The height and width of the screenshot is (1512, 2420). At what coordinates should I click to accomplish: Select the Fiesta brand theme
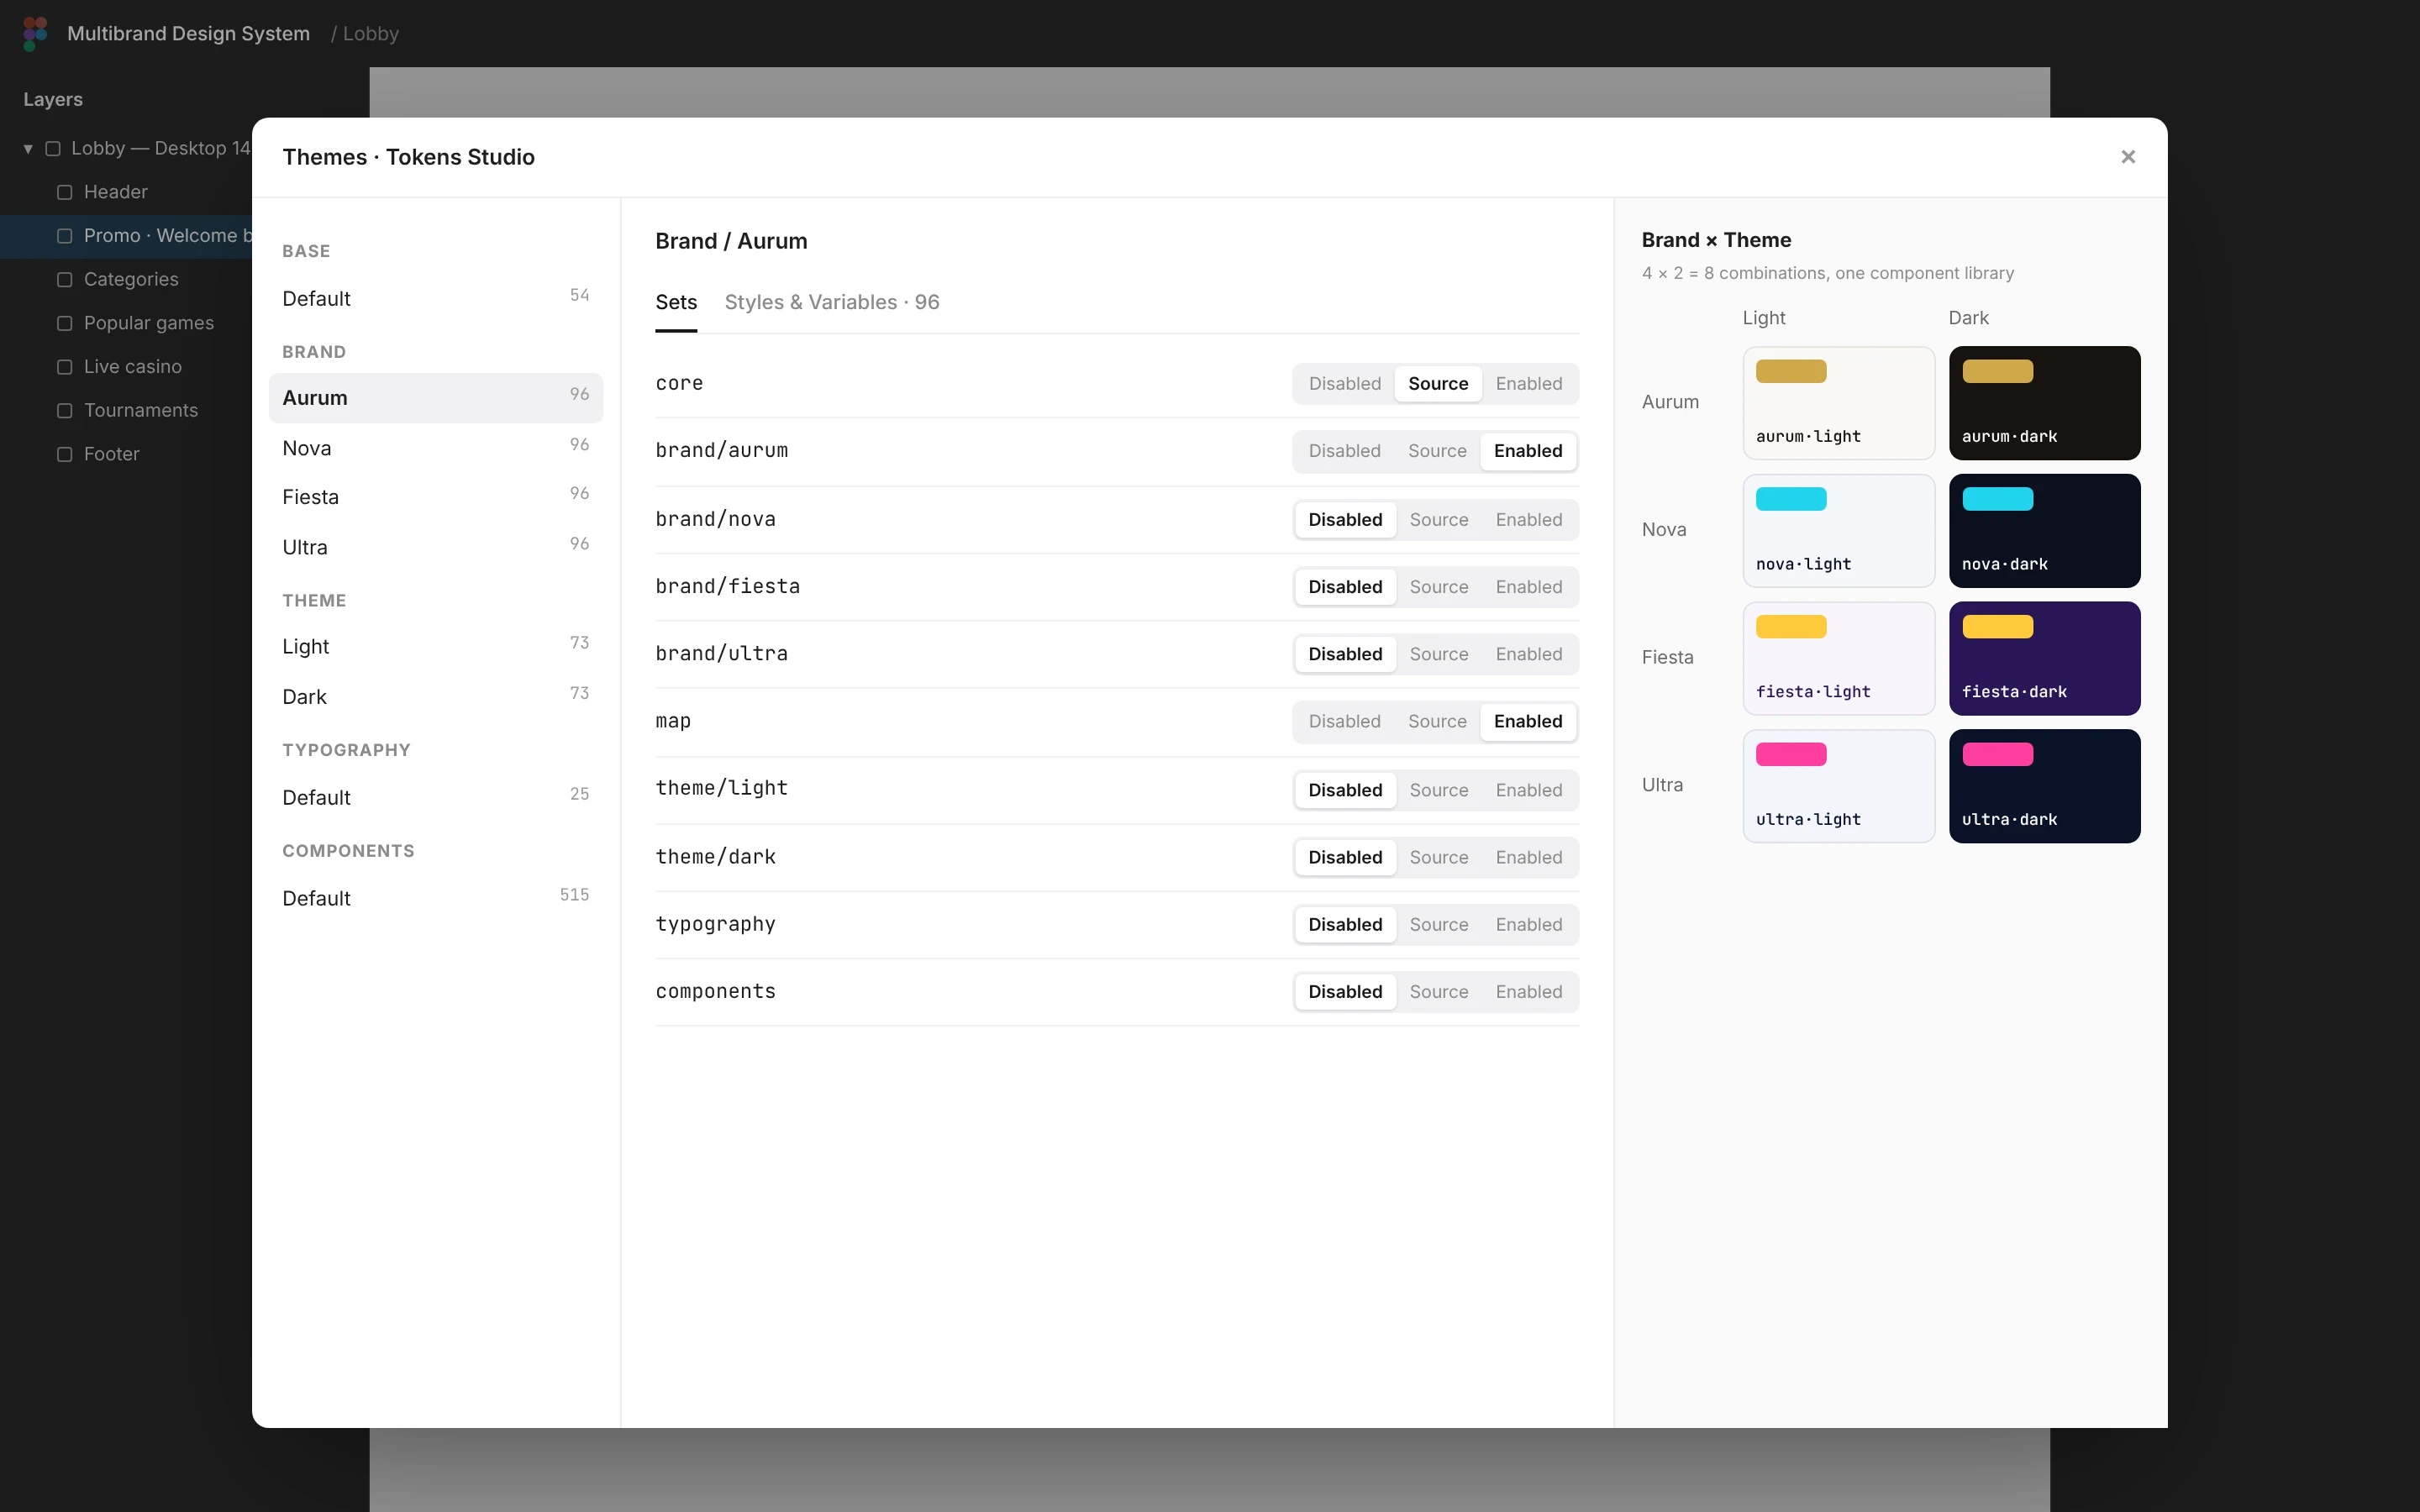[x=436, y=497]
